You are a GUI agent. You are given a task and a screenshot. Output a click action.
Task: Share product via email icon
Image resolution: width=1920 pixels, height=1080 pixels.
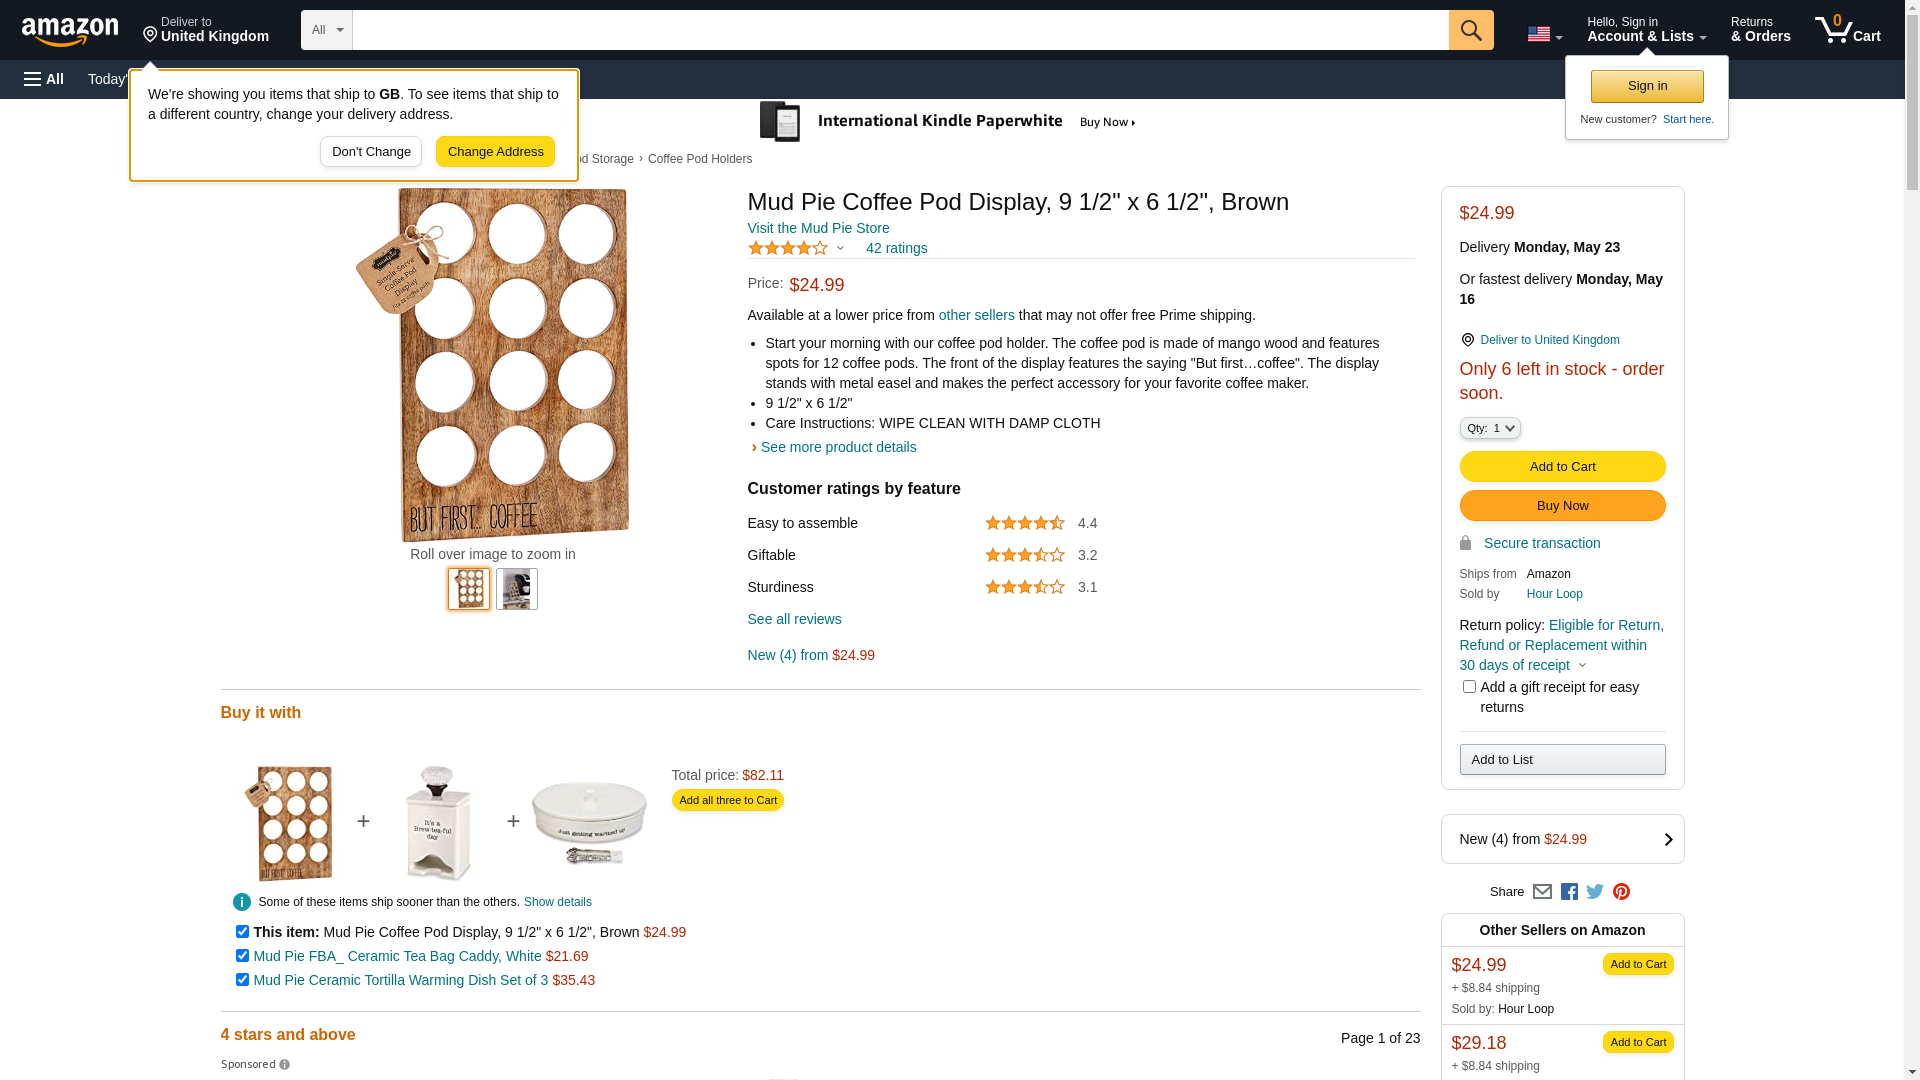tap(1542, 892)
